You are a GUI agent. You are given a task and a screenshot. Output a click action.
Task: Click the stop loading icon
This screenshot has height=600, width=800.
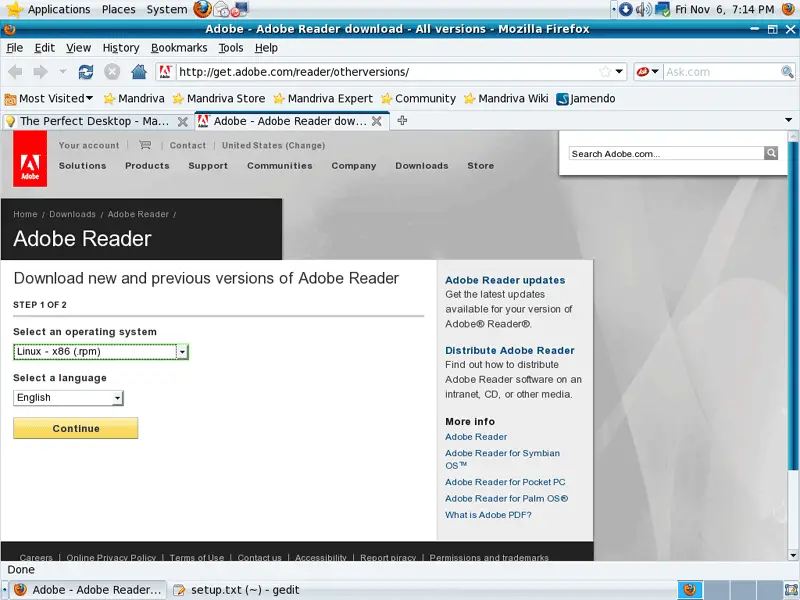[x=112, y=72]
